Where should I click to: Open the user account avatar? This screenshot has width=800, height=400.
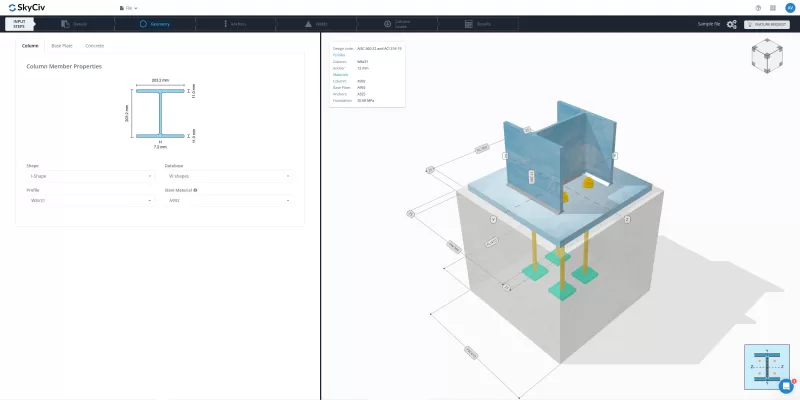point(790,8)
